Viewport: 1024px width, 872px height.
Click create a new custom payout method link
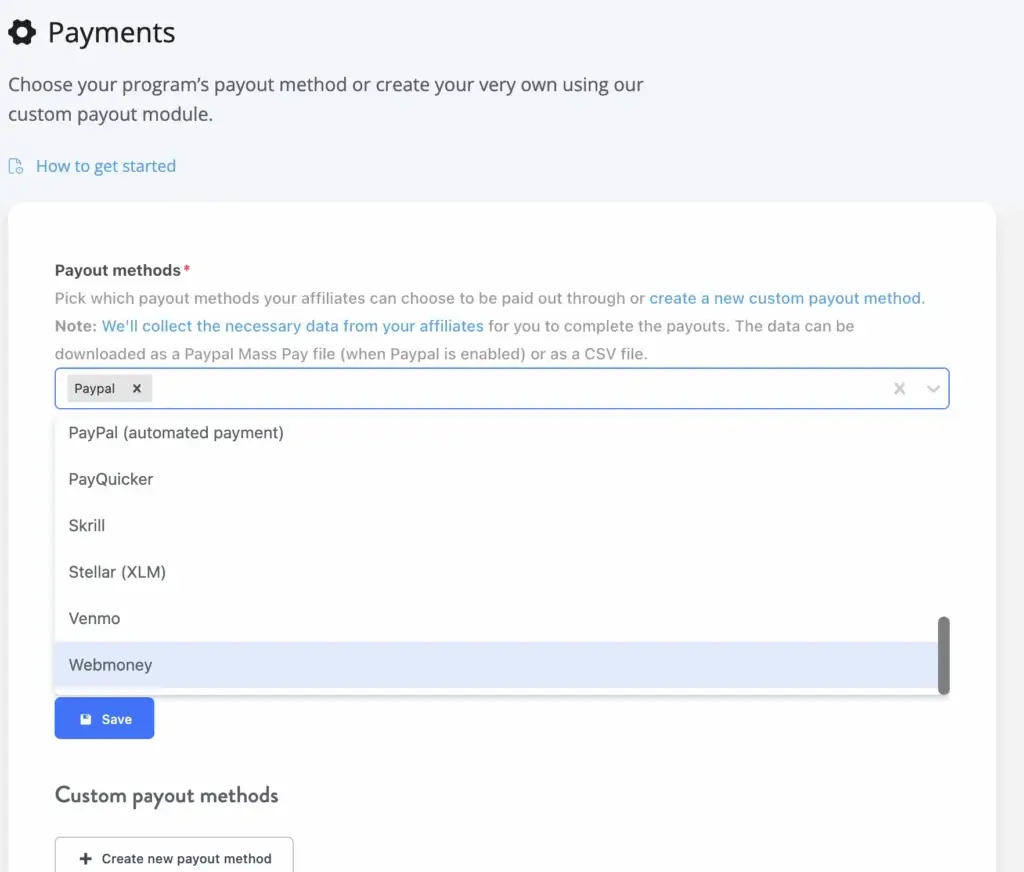point(786,298)
